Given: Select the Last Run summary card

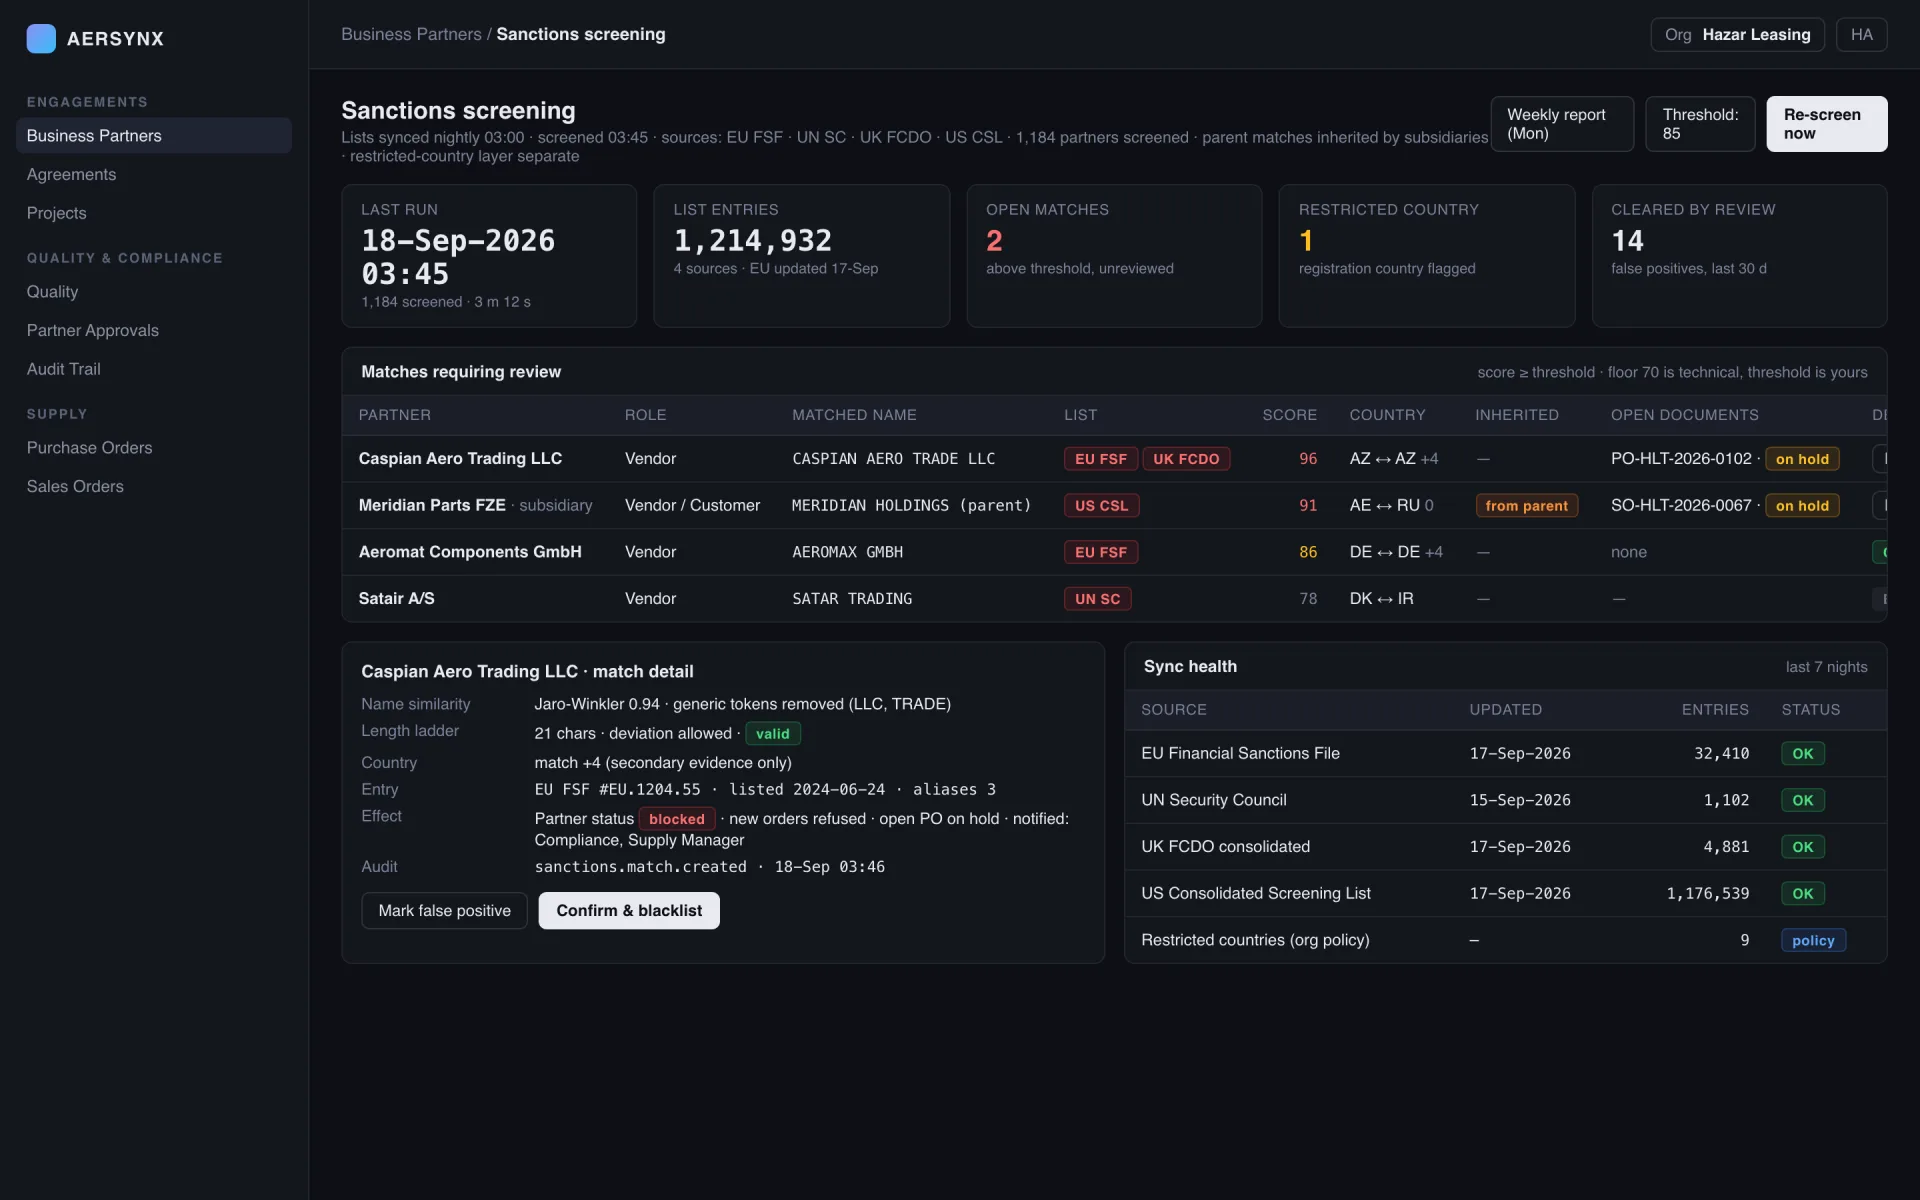Looking at the screenshot, I should 489,256.
